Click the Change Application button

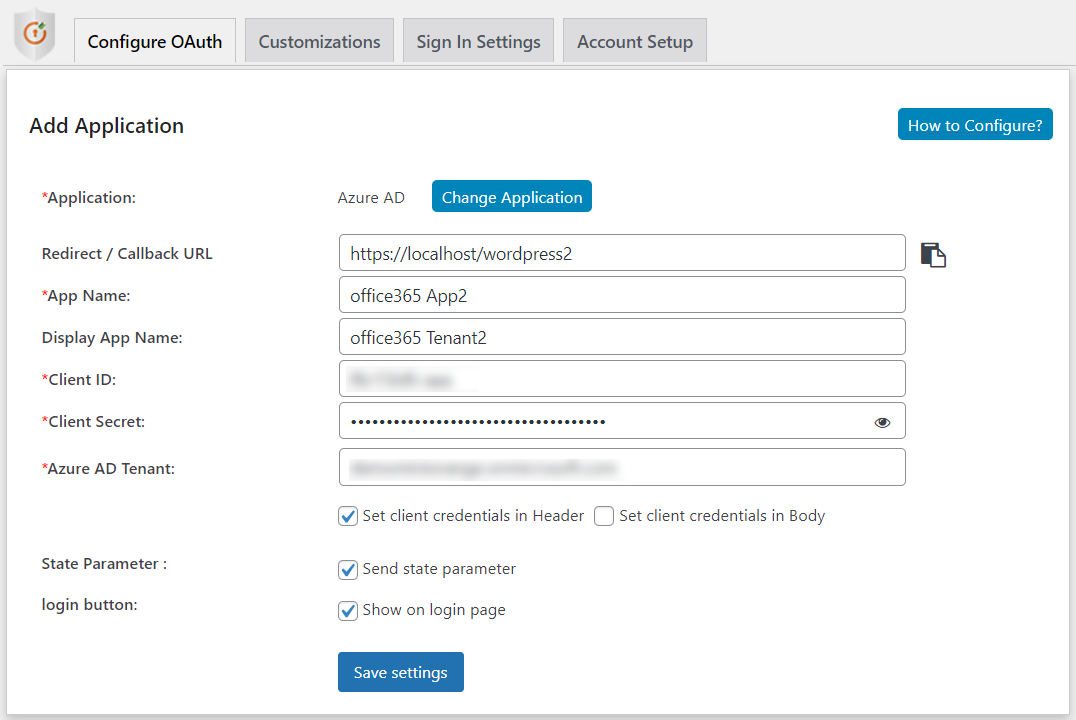[512, 196]
